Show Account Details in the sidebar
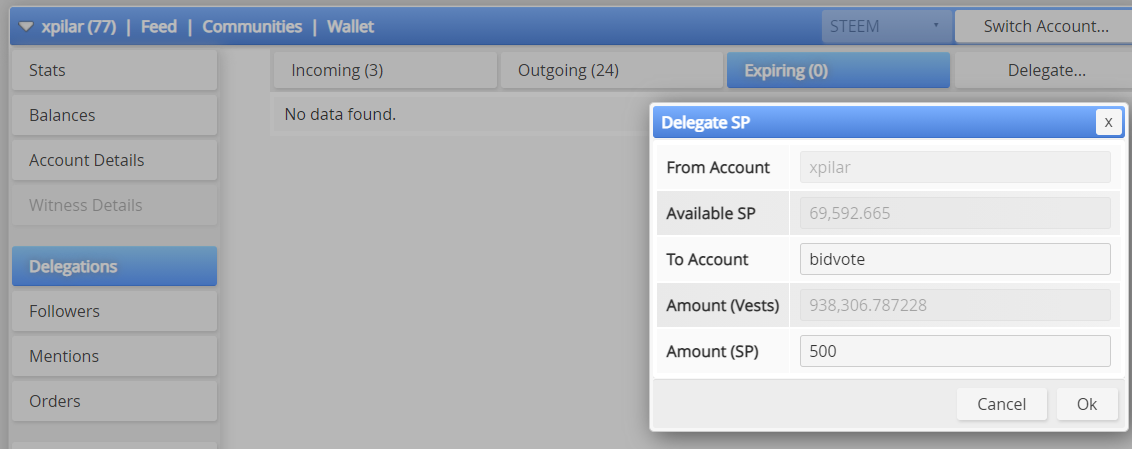 pyautogui.click(x=114, y=161)
